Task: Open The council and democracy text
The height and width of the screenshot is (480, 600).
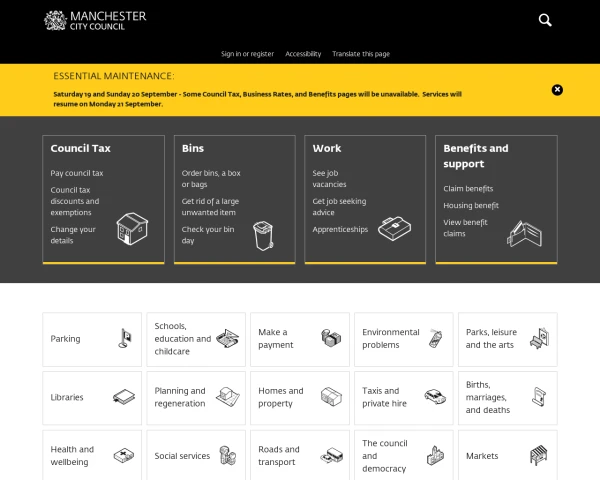Action: pyautogui.click(x=385, y=456)
